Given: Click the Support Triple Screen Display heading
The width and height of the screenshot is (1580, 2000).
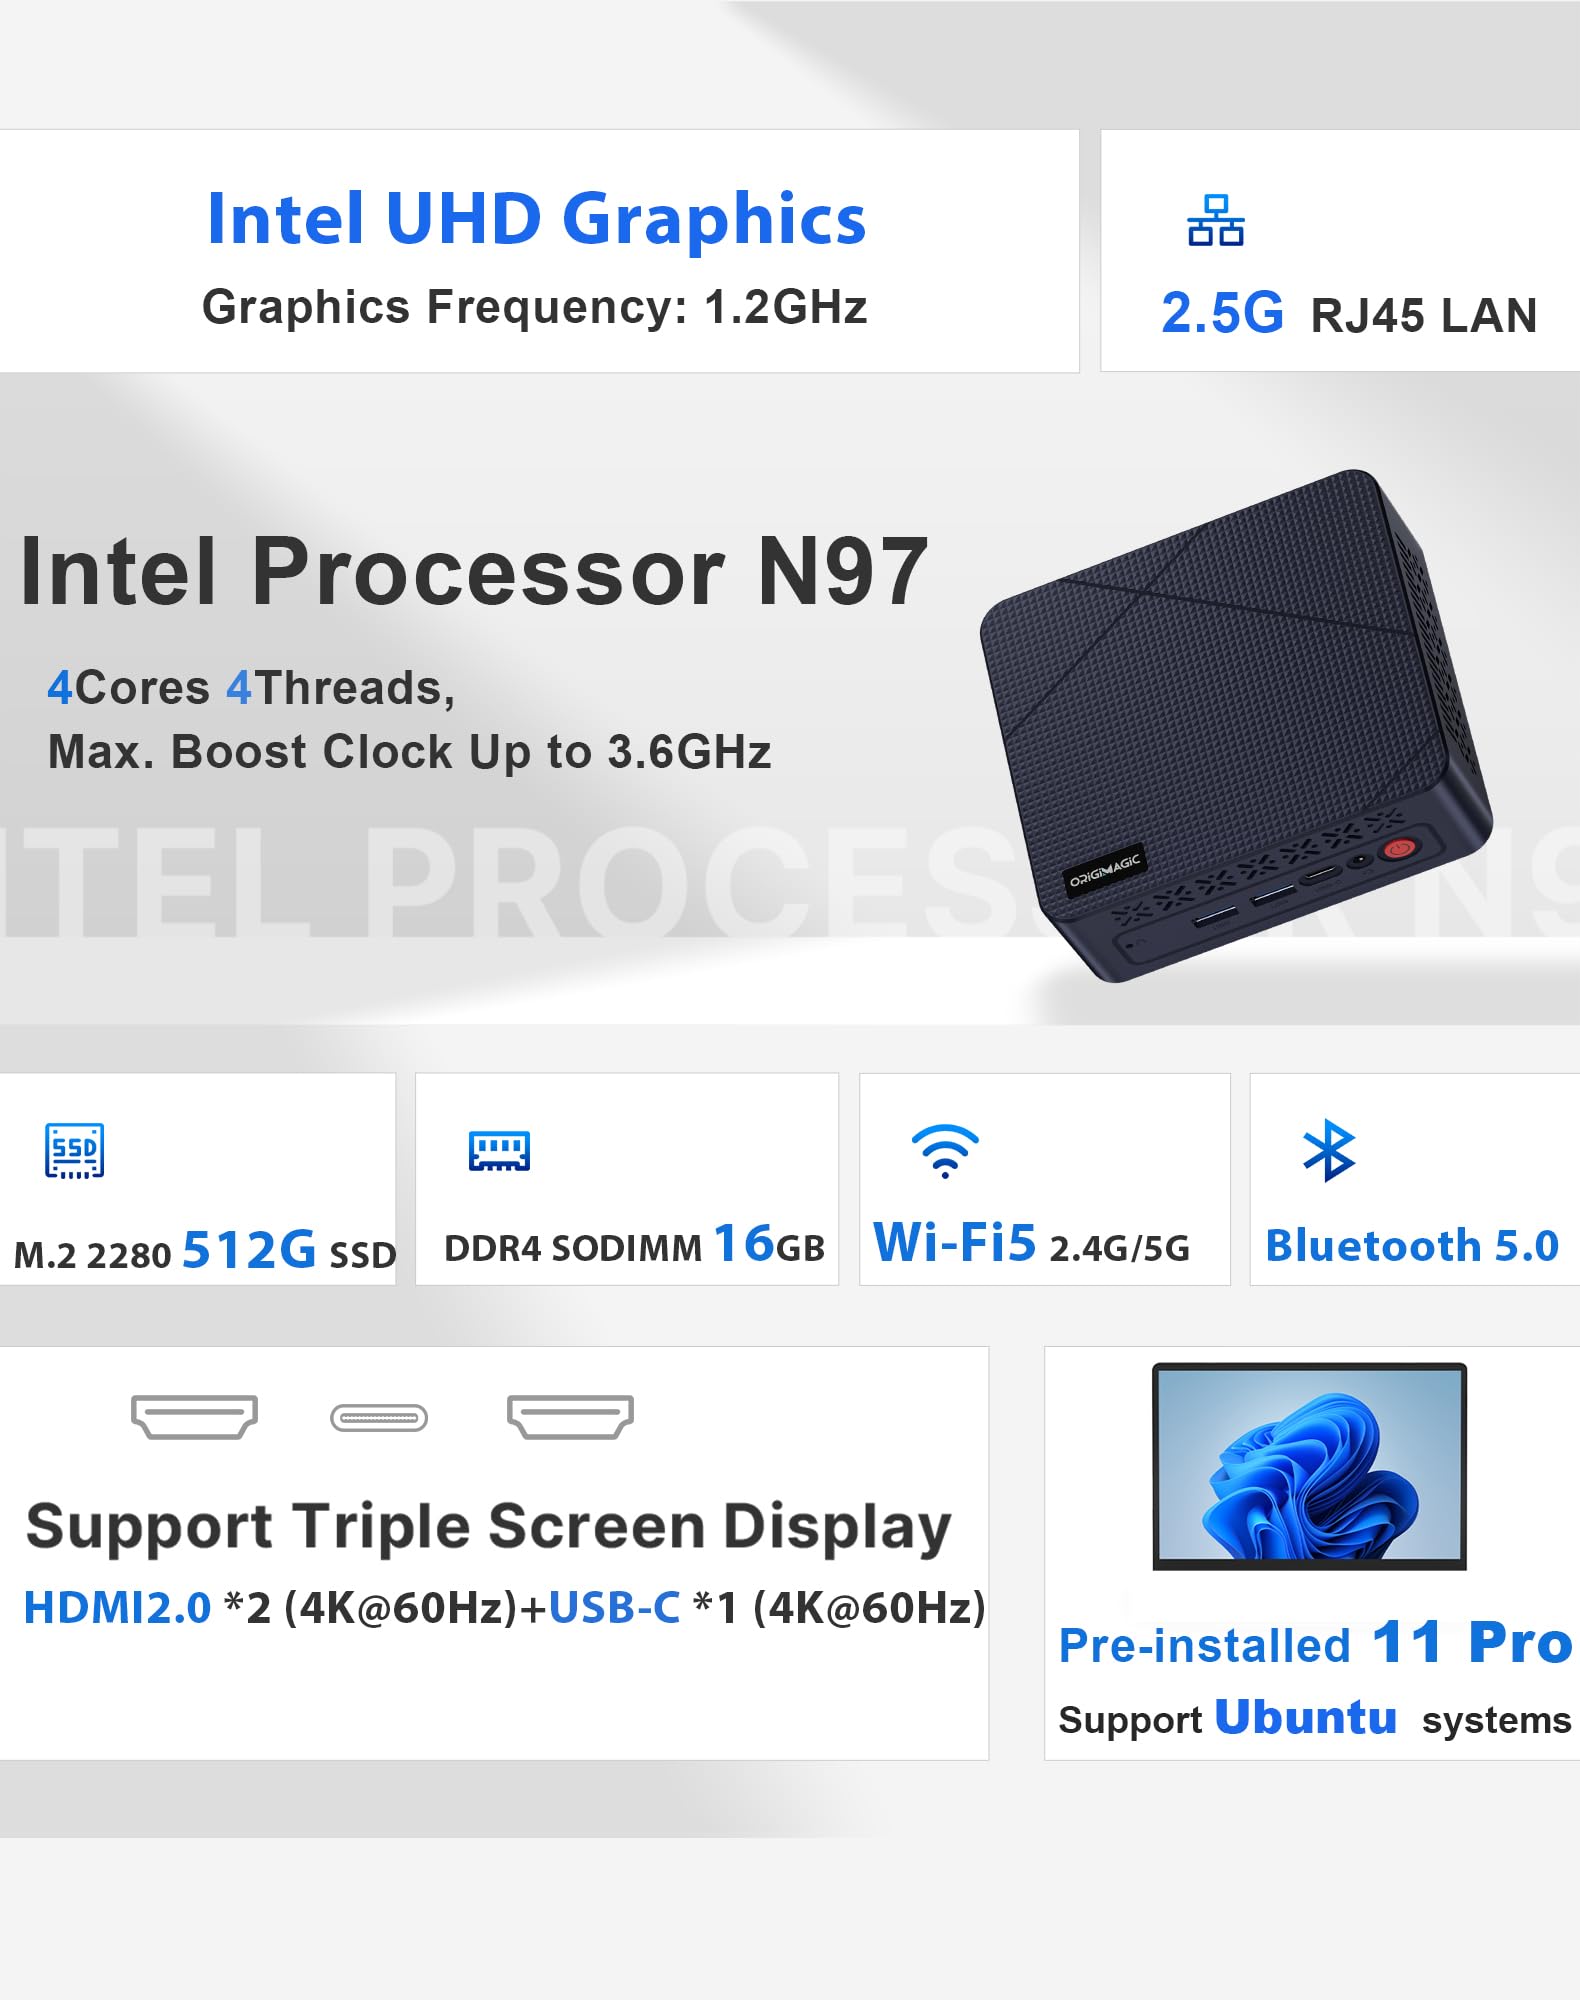Looking at the screenshot, I should click(x=489, y=1528).
